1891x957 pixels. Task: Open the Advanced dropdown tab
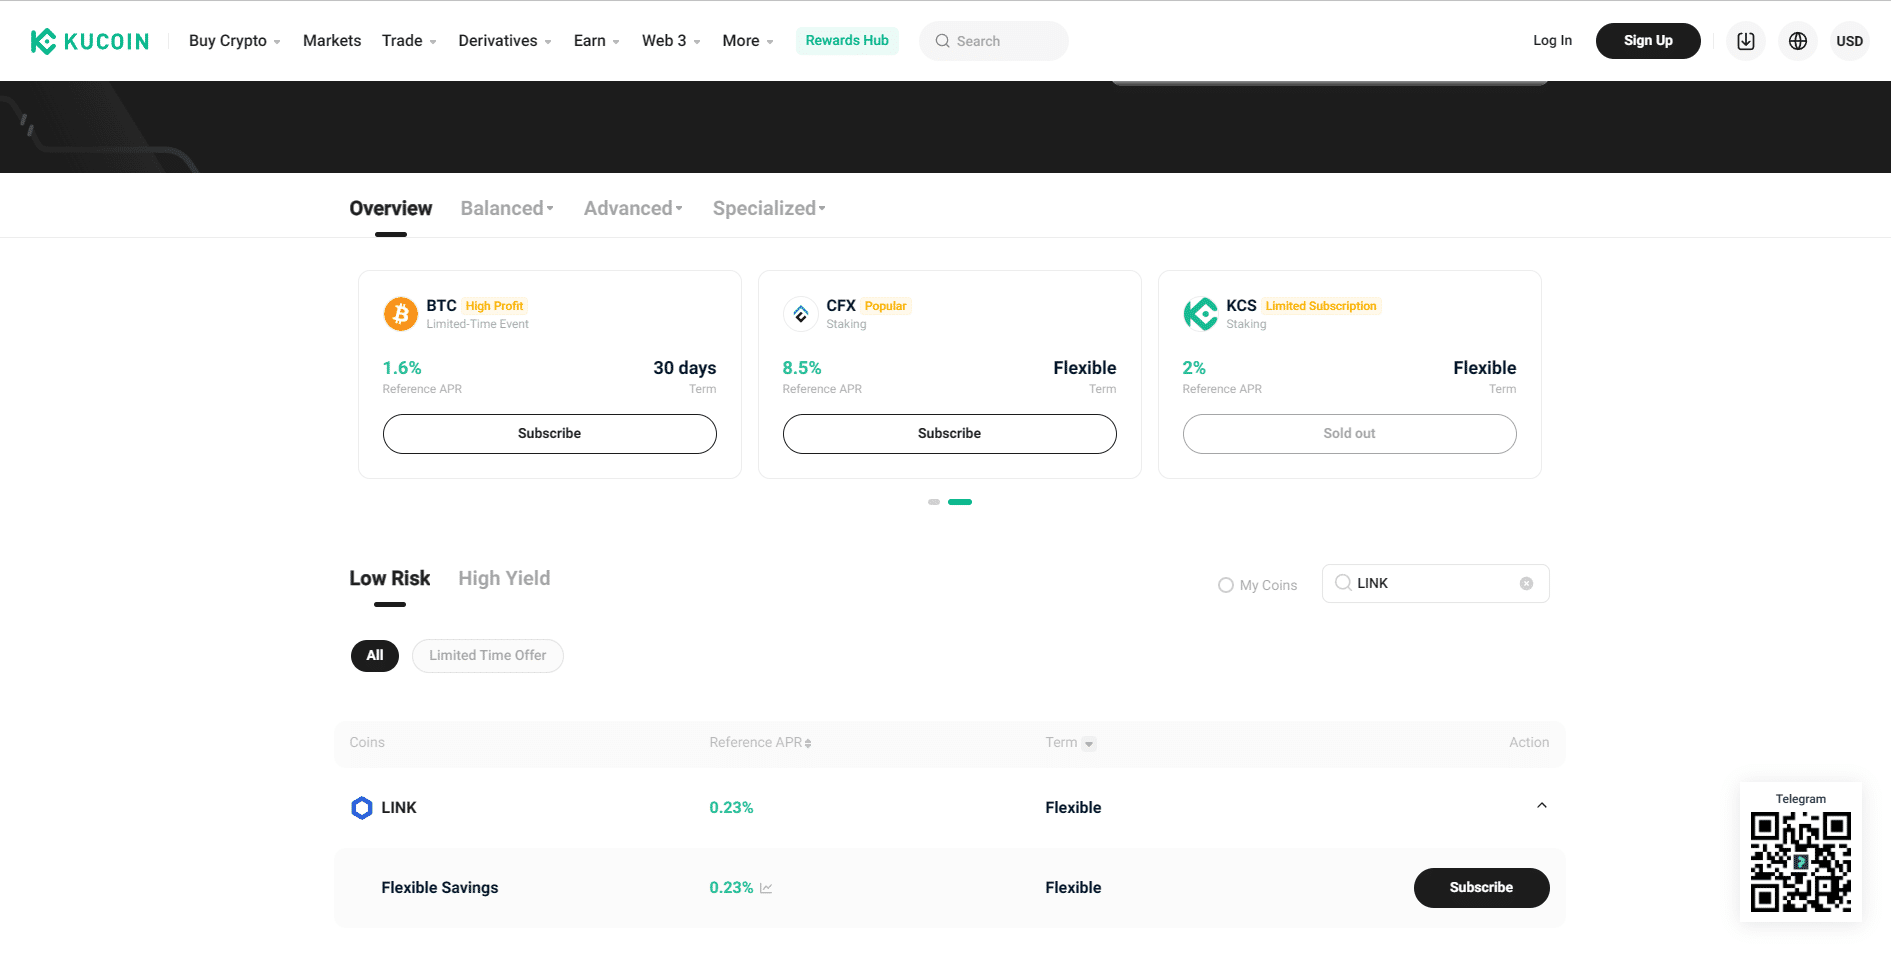(x=633, y=208)
